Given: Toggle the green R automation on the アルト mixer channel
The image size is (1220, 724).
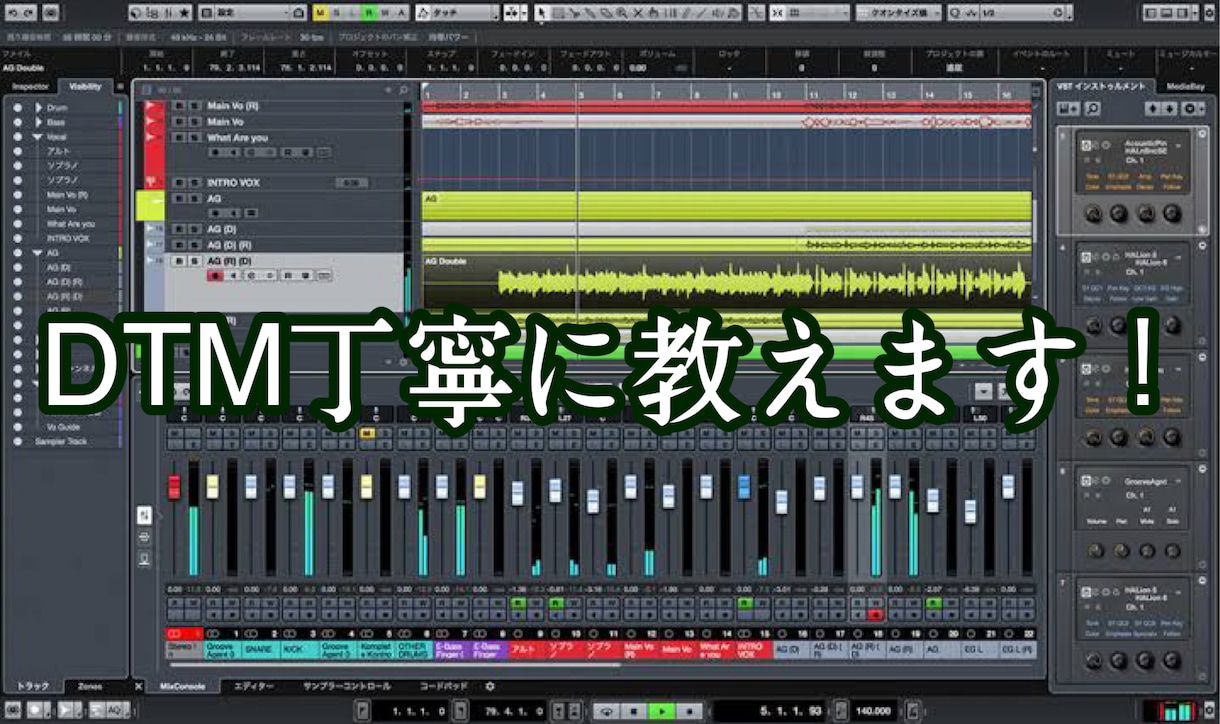Looking at the screenshot, I should pos(519,603).
